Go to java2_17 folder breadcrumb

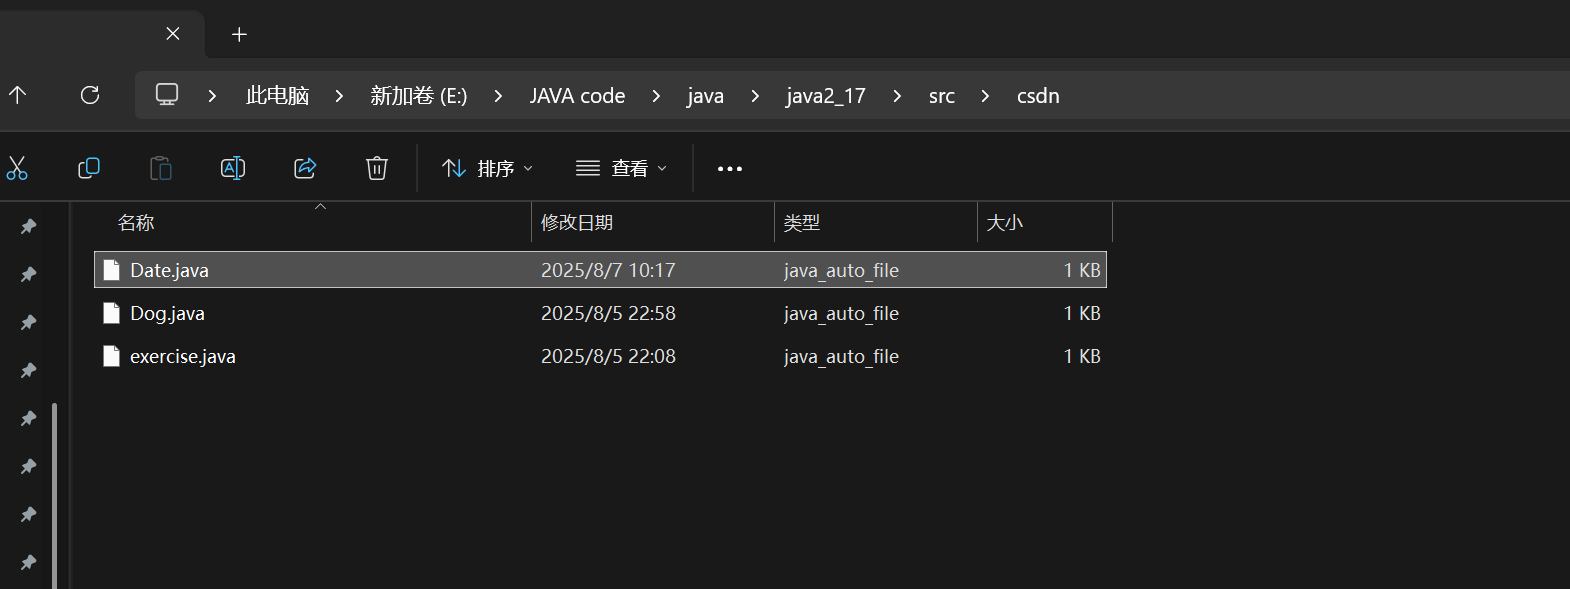pyautogui.click(x=826, y=96)
